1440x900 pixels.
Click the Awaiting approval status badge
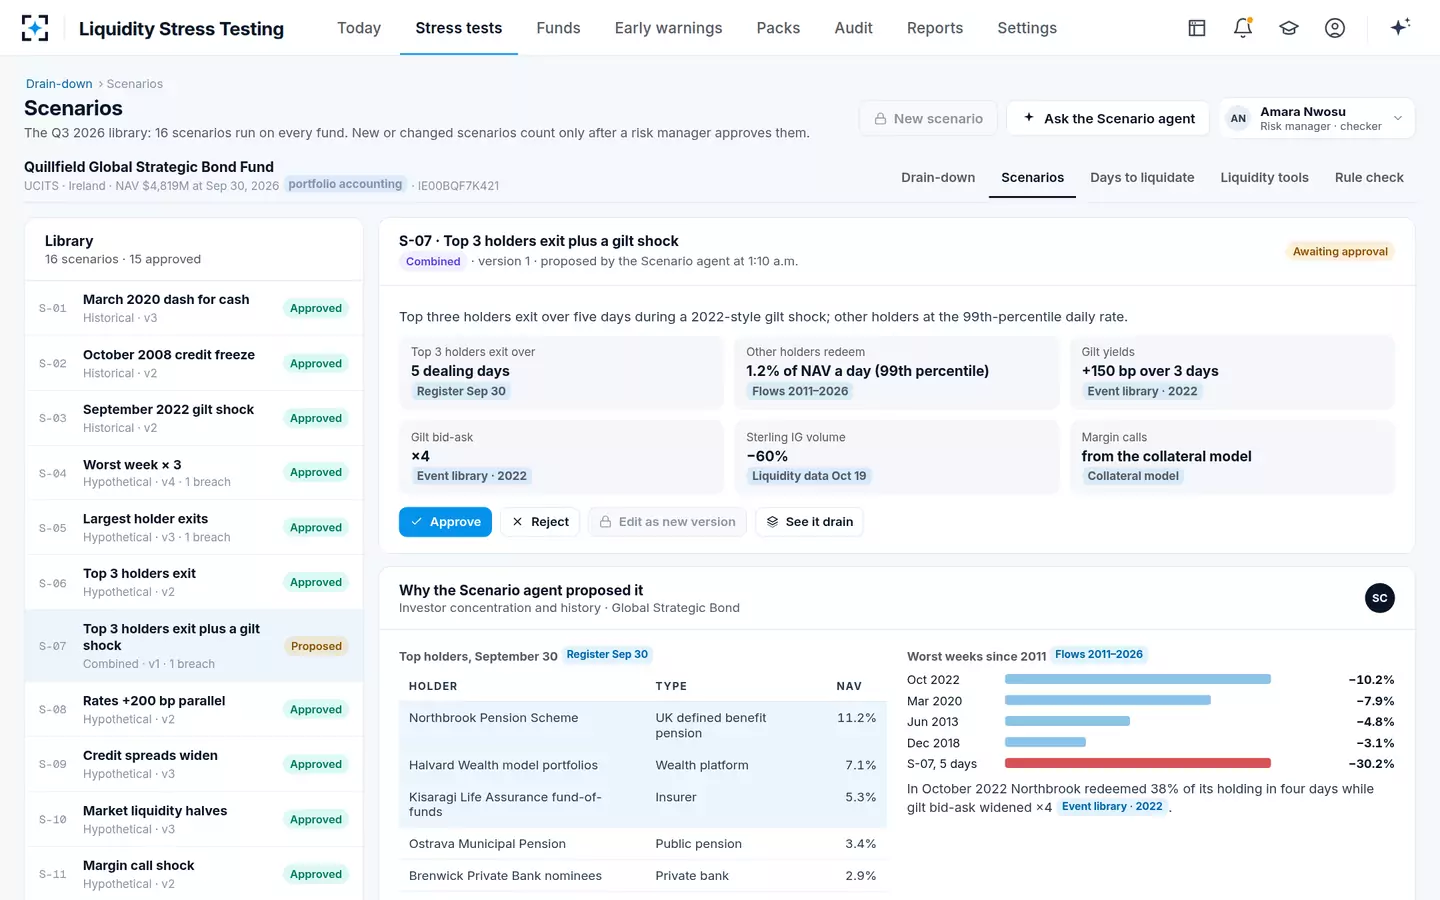1340,252
